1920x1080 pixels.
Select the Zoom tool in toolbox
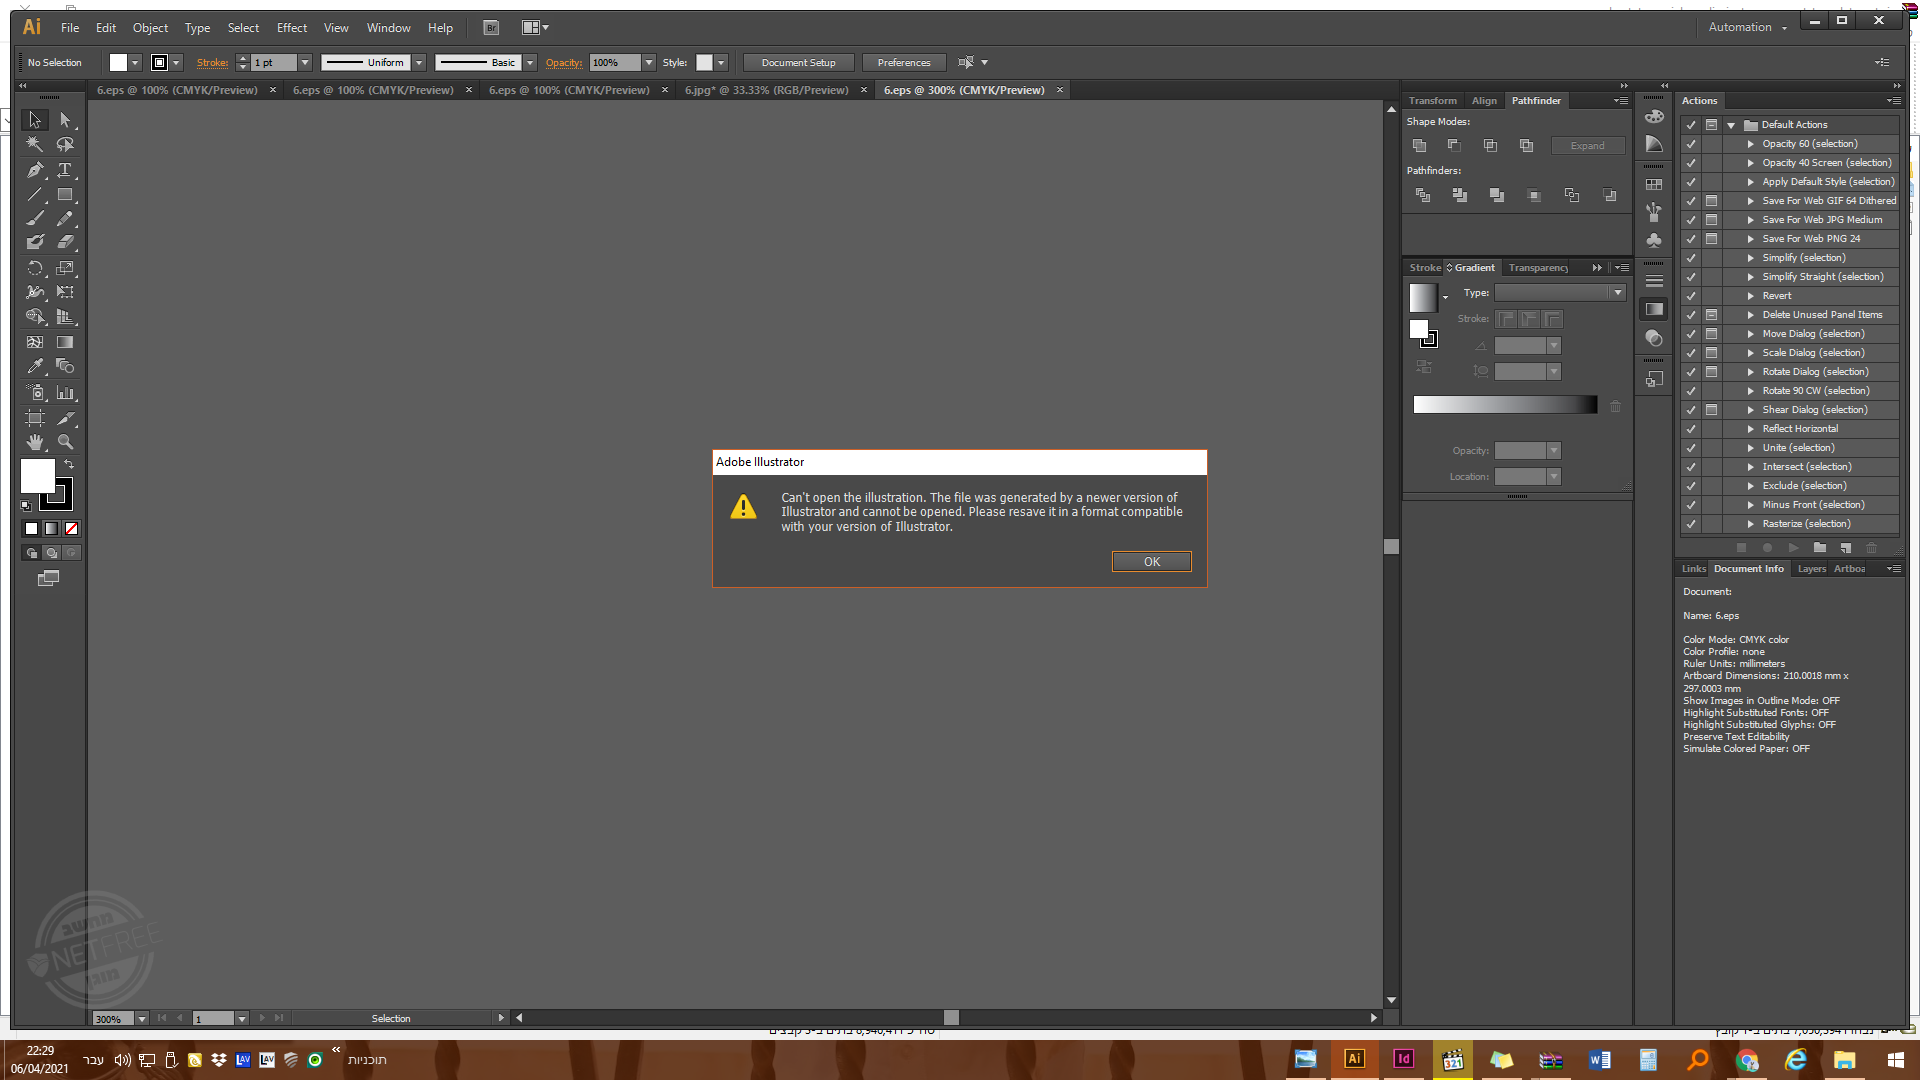click(65, 442)
